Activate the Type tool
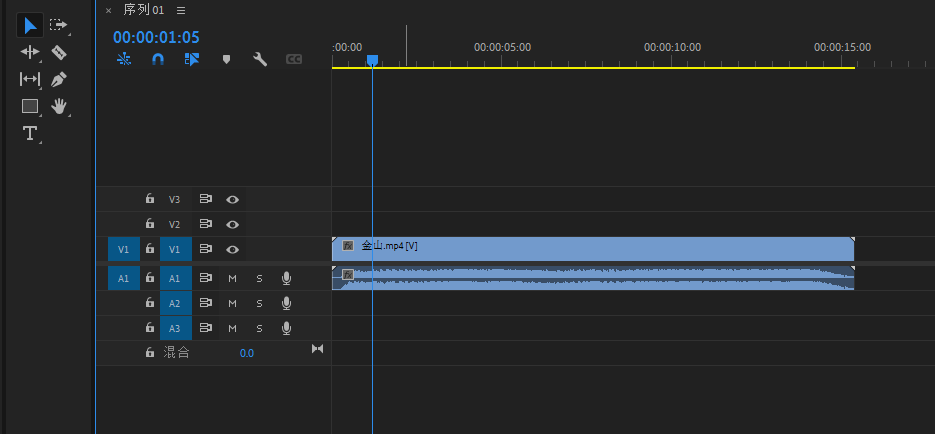Screen dimensions: 935x434 click(x=30, y=133)
